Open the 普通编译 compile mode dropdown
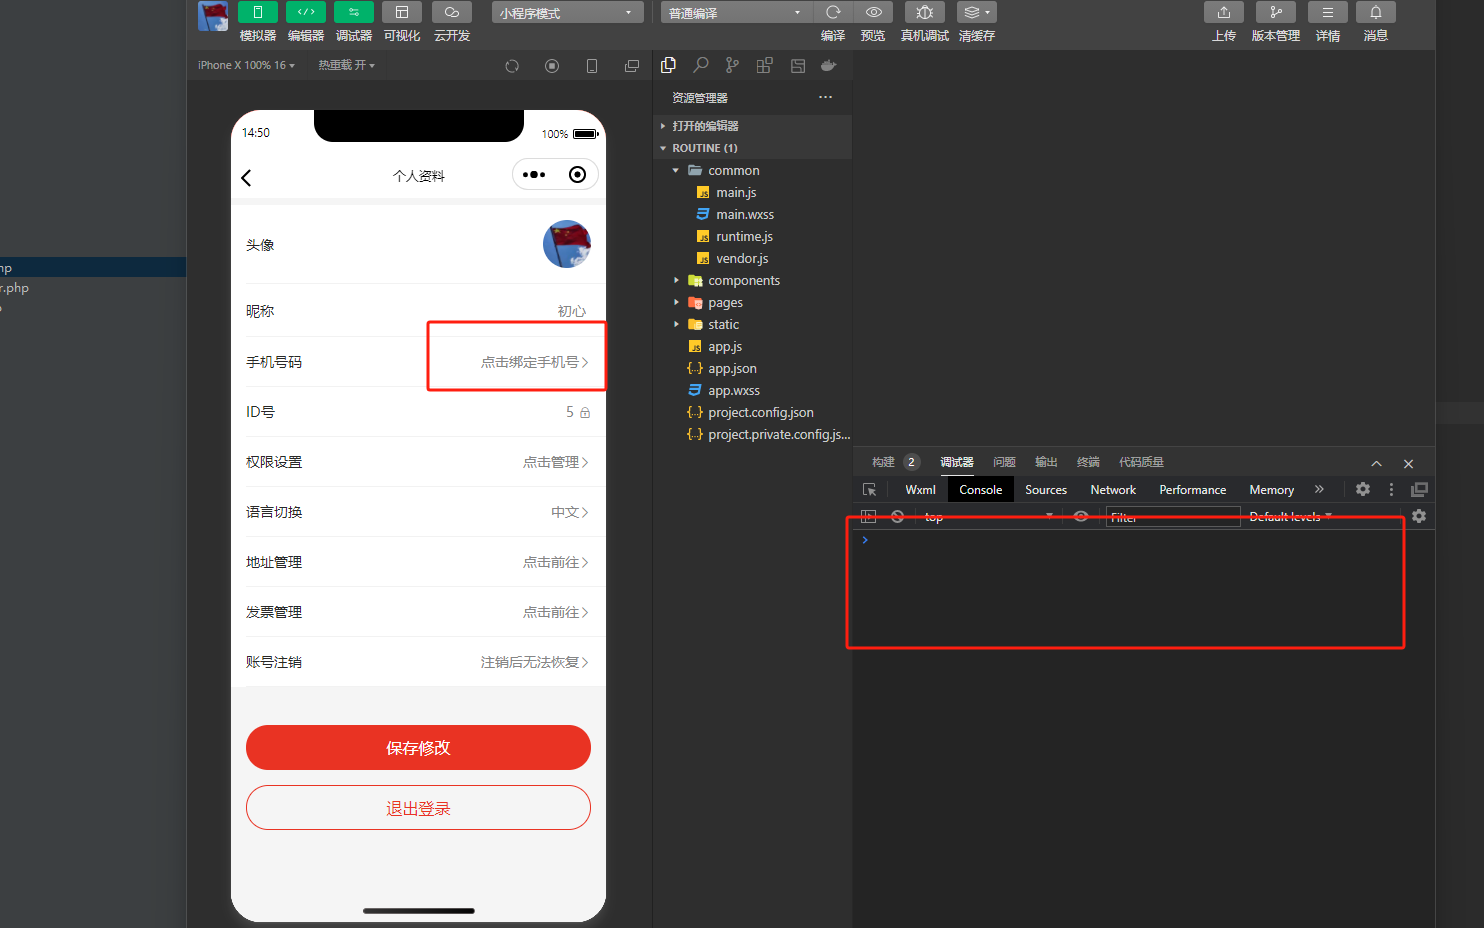Image resolution: width=1484 pixels, height=928 pixels. coord(736,12)
